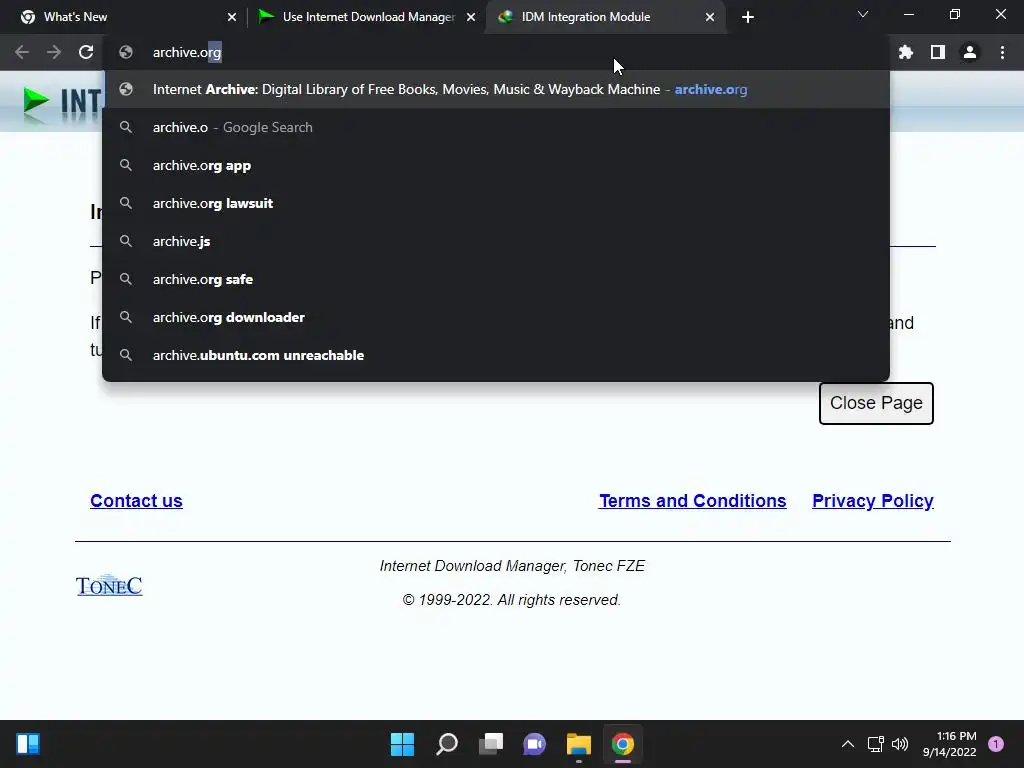Select the 'archive.org downloader' suggestion
The image size is (1024, 768).
496,317
